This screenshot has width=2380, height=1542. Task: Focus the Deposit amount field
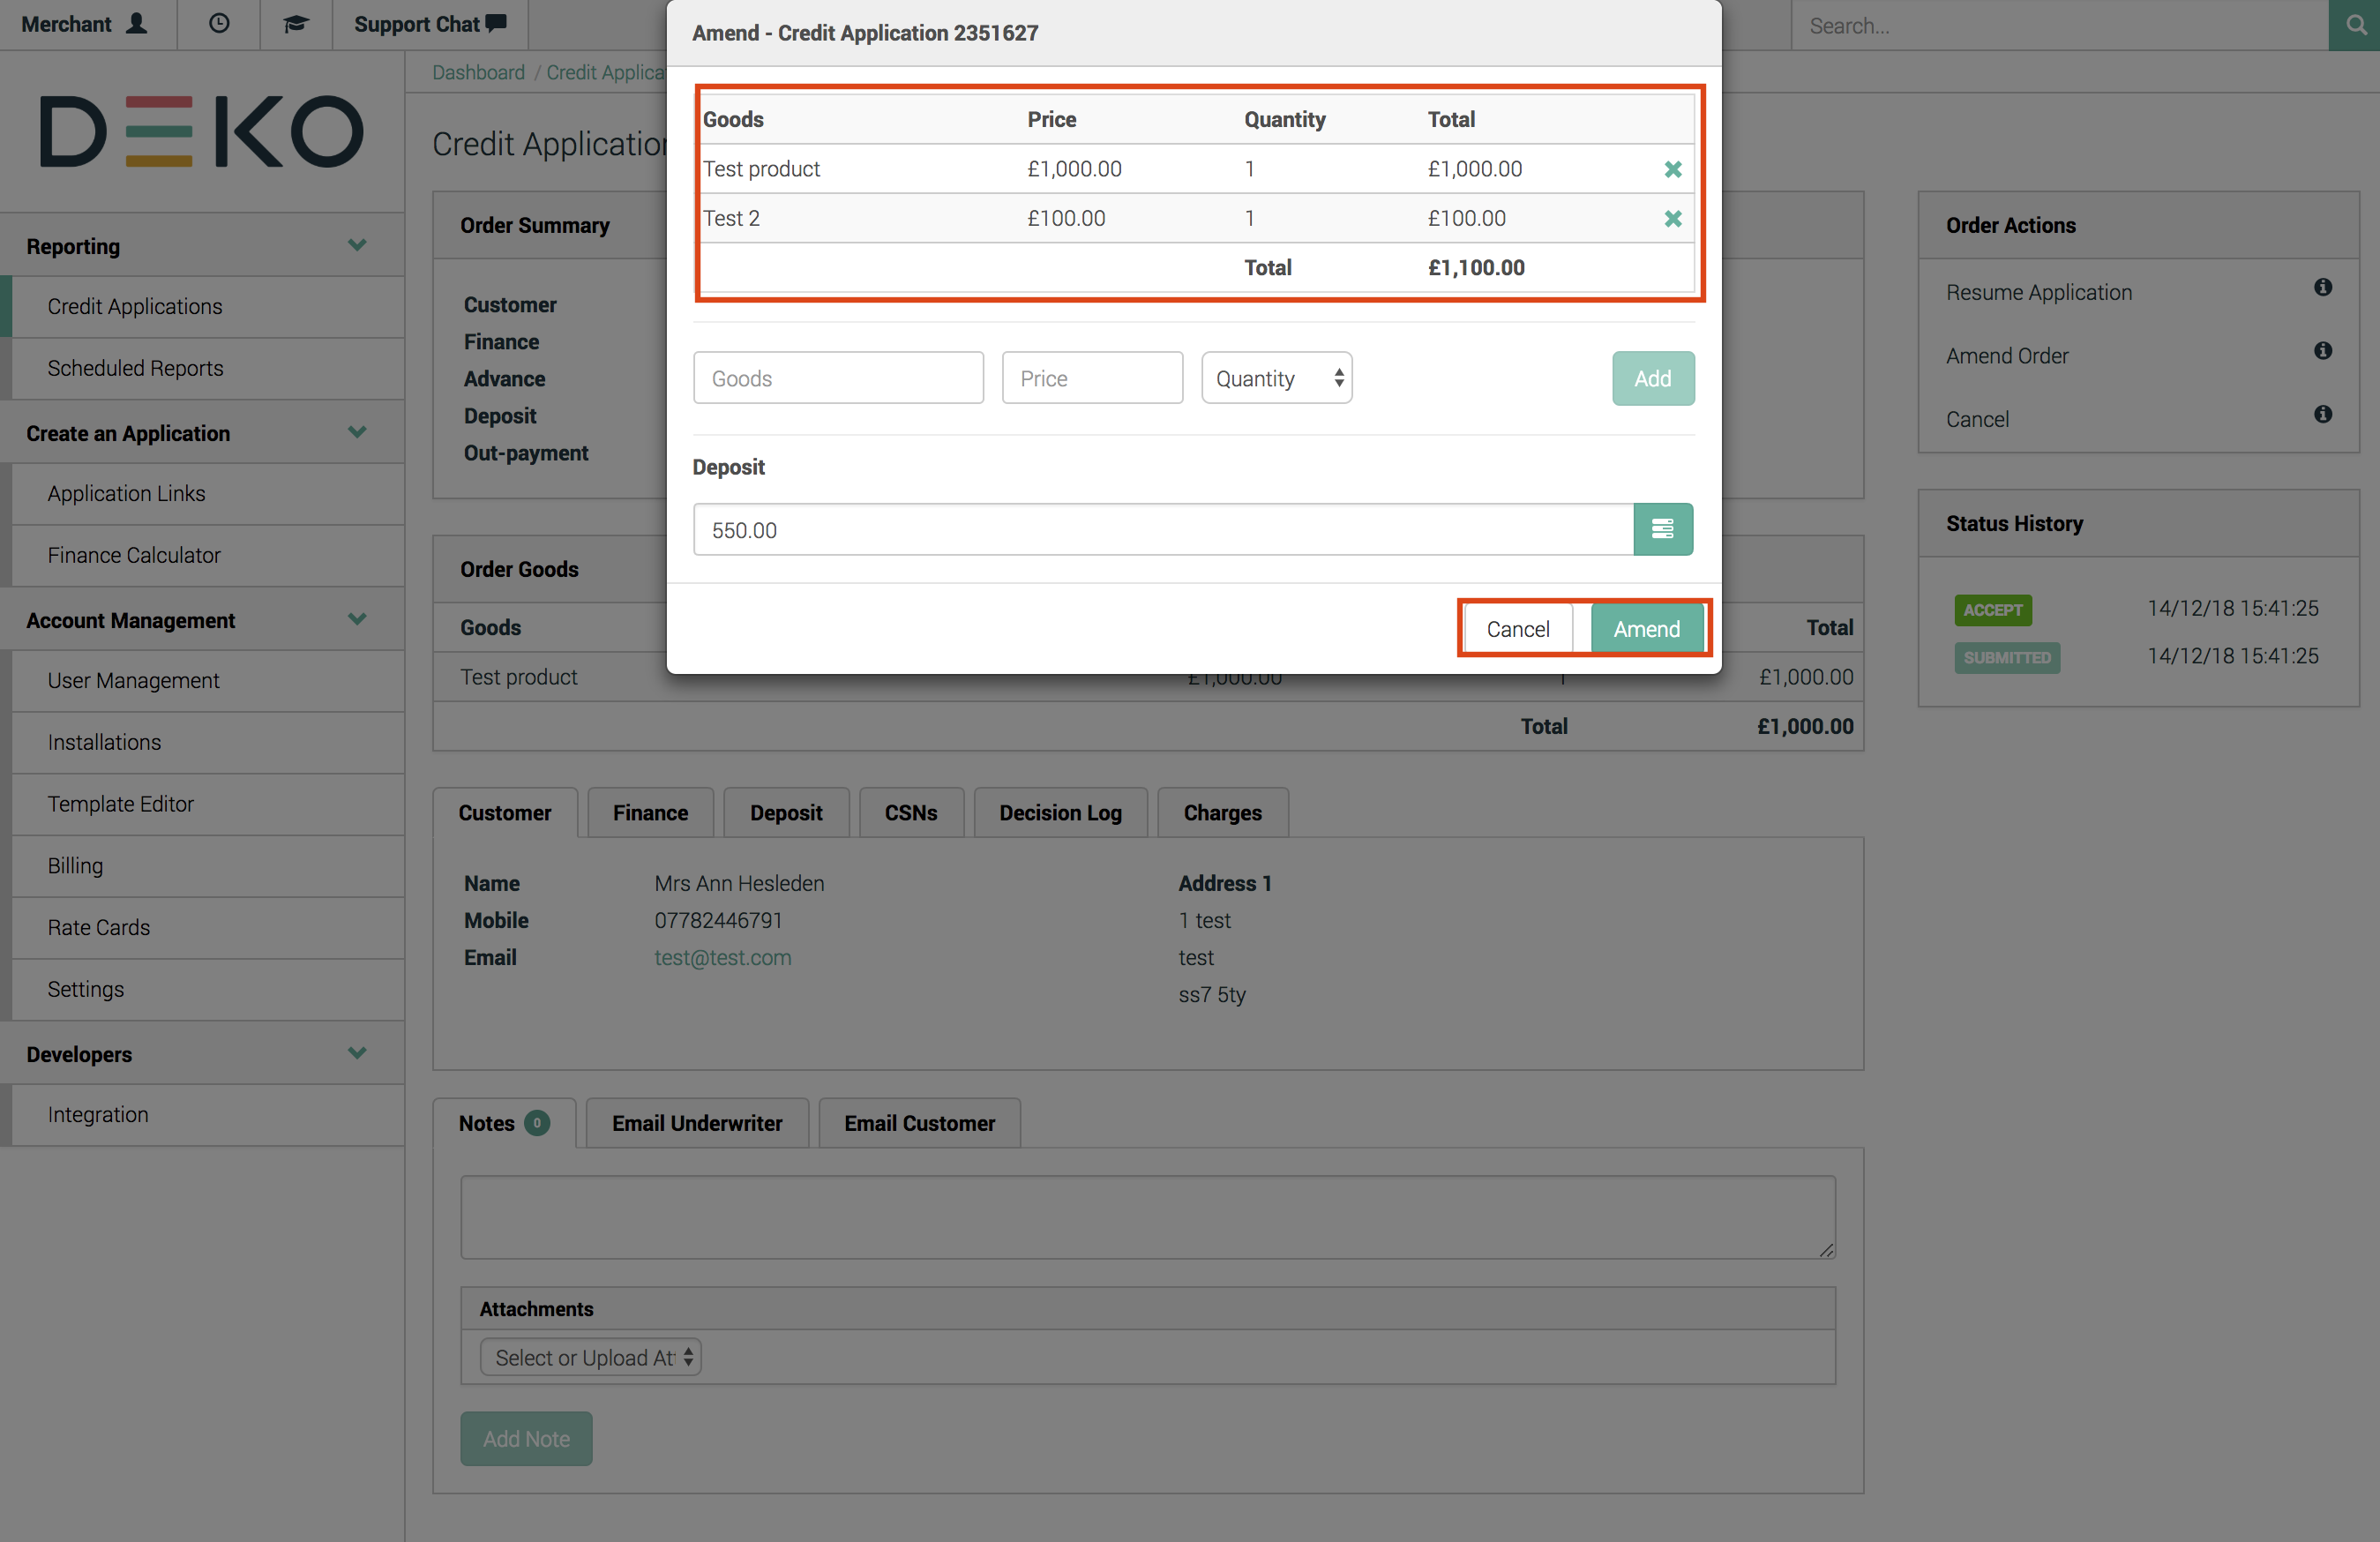(1162, 530)
